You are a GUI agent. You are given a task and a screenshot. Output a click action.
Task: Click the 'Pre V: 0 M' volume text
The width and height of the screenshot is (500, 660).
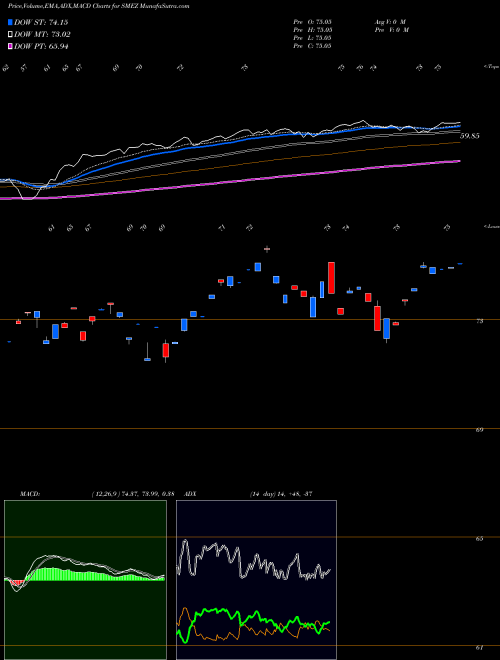(x=392, y=29)
